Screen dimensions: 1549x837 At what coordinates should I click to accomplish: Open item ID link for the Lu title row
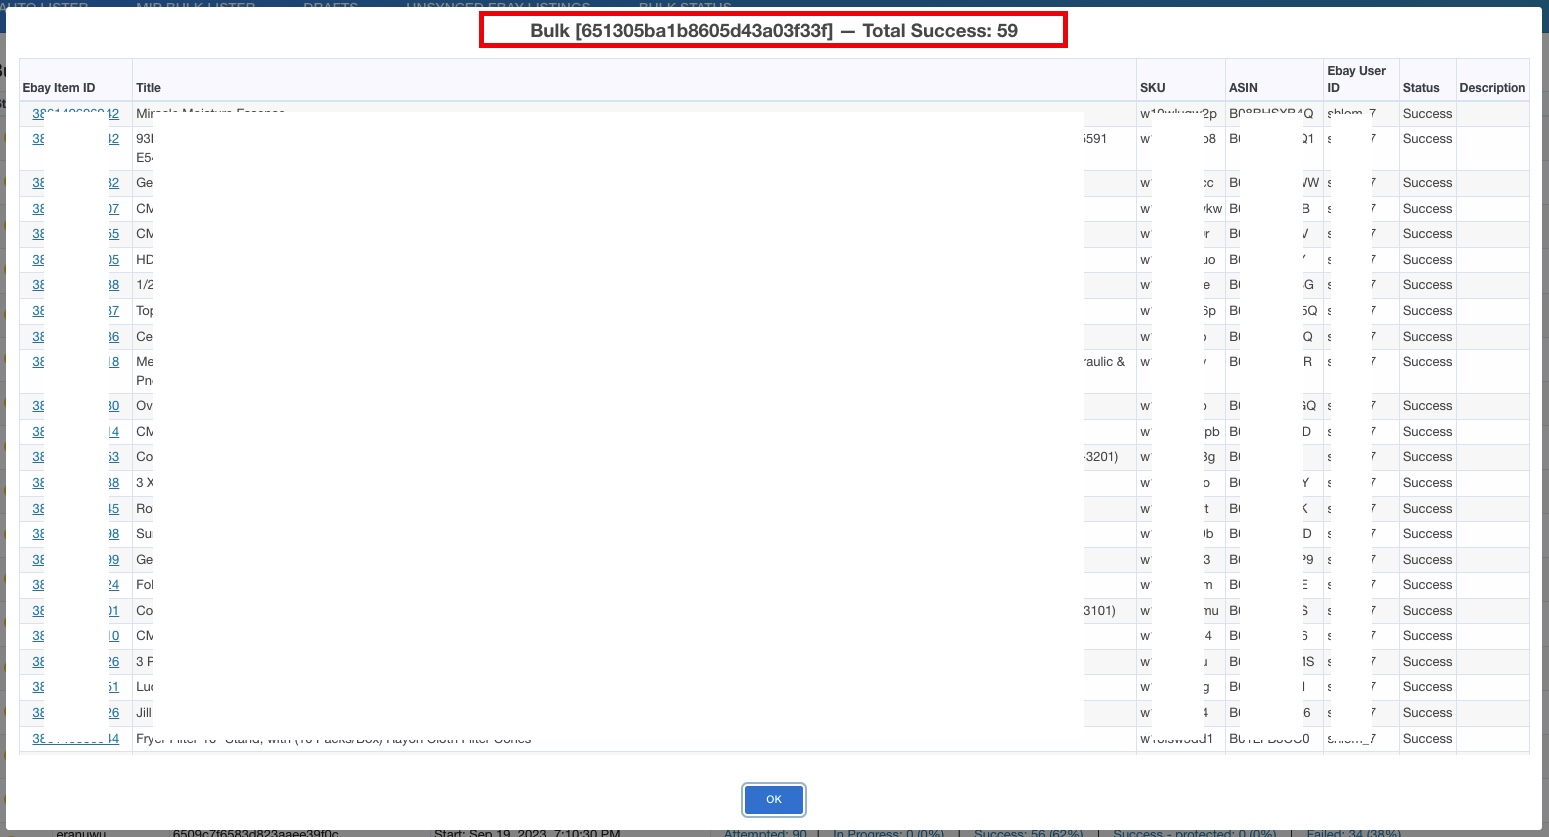point(75,686)
